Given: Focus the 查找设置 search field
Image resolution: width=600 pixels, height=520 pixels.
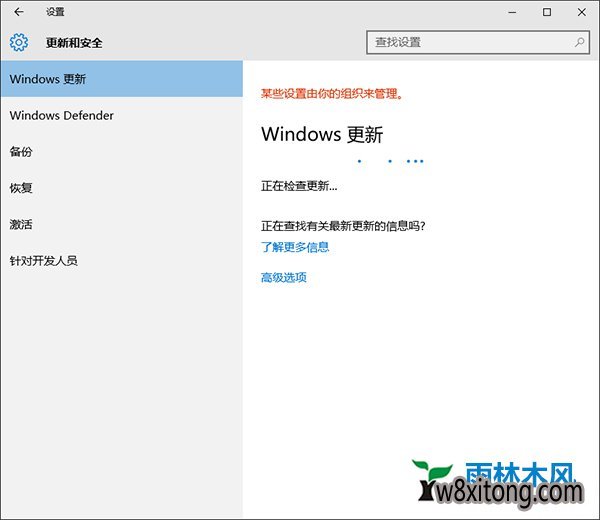Looking at the screenshot, I should [470, 43].
